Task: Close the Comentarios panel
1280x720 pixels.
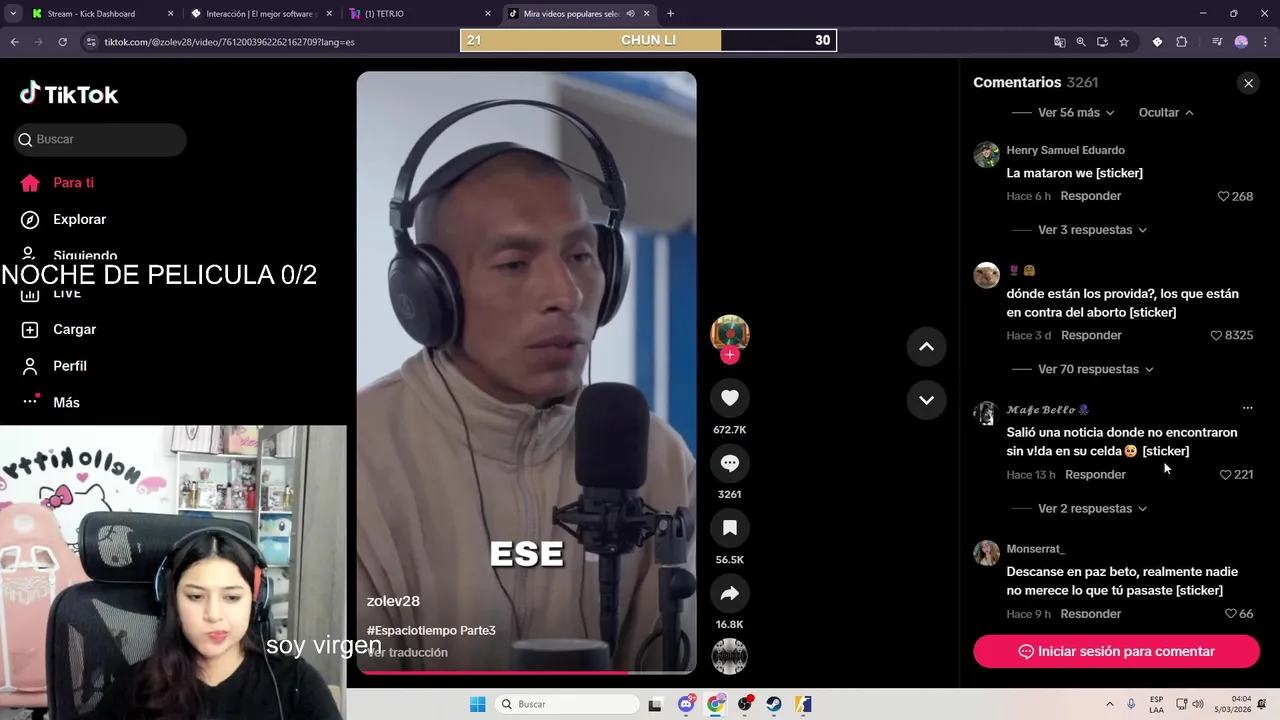Action: coord(1248,83)
